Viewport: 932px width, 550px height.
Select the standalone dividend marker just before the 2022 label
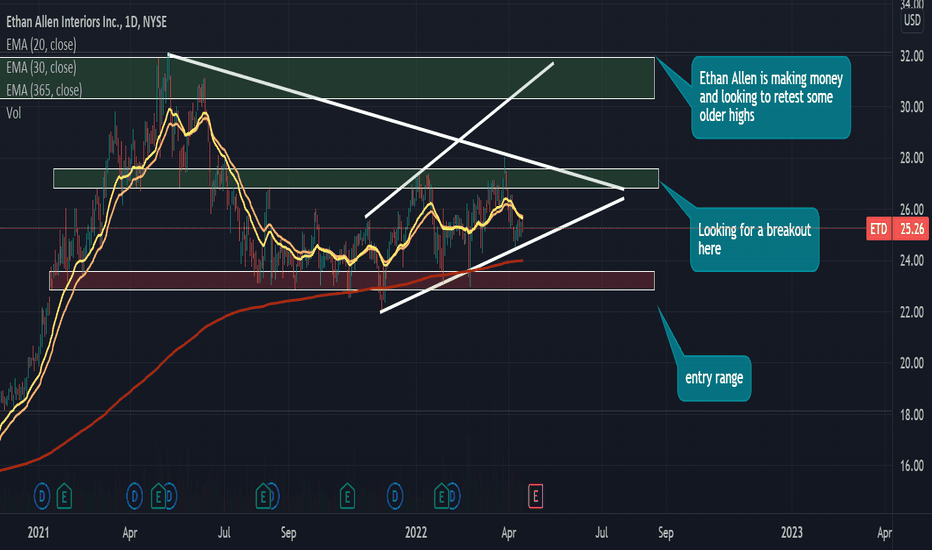tap(395, 496)
